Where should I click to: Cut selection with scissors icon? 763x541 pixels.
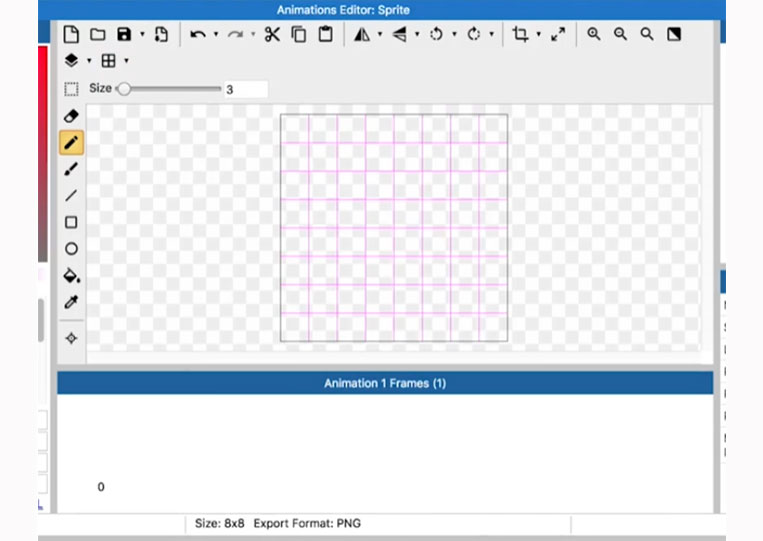coord(272,35)
